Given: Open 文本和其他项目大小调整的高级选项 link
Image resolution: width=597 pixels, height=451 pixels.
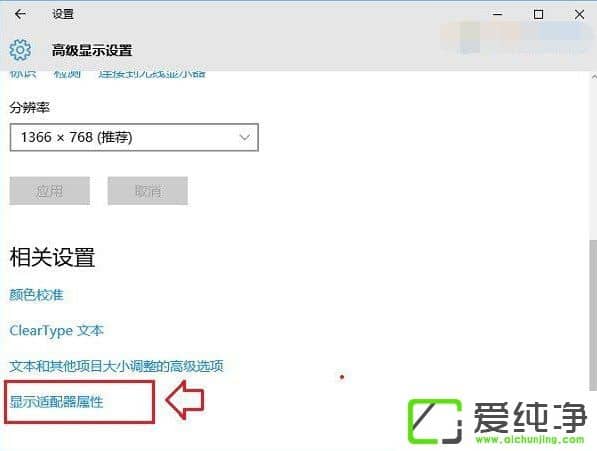Looking at the screenshot, I should point(117,366).
